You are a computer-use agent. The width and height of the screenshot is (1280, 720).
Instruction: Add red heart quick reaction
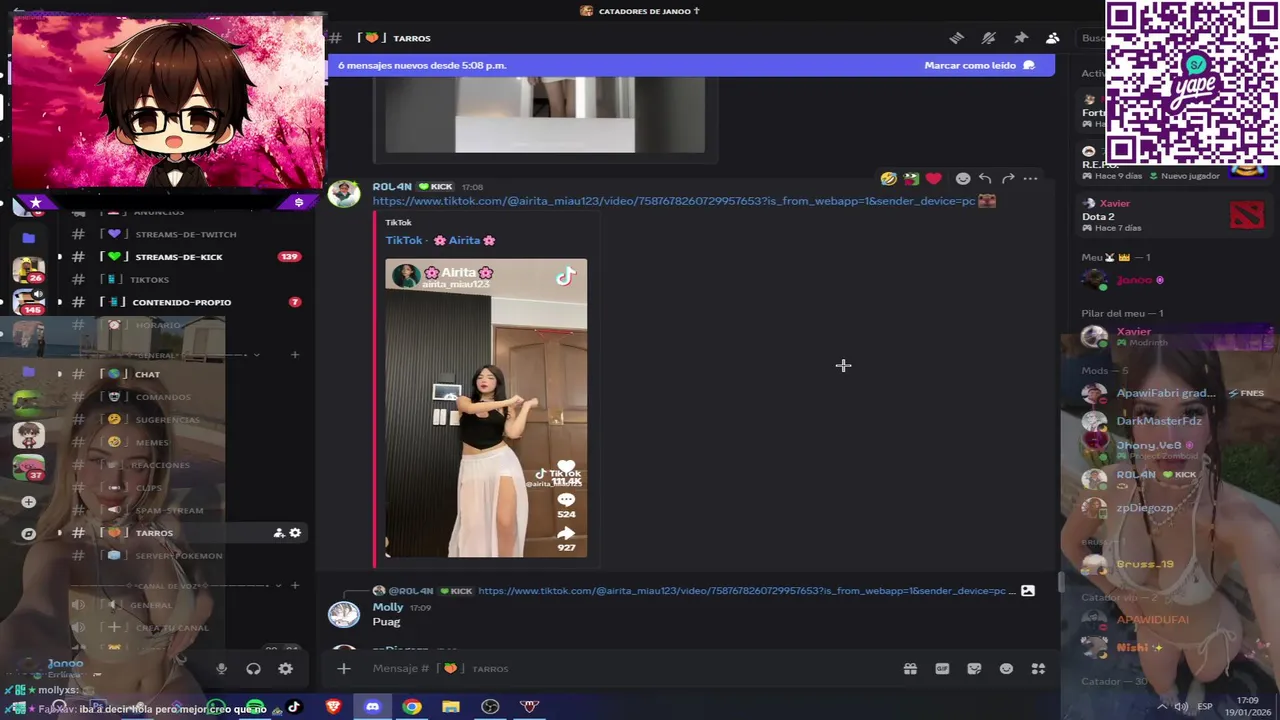(933, 178)
